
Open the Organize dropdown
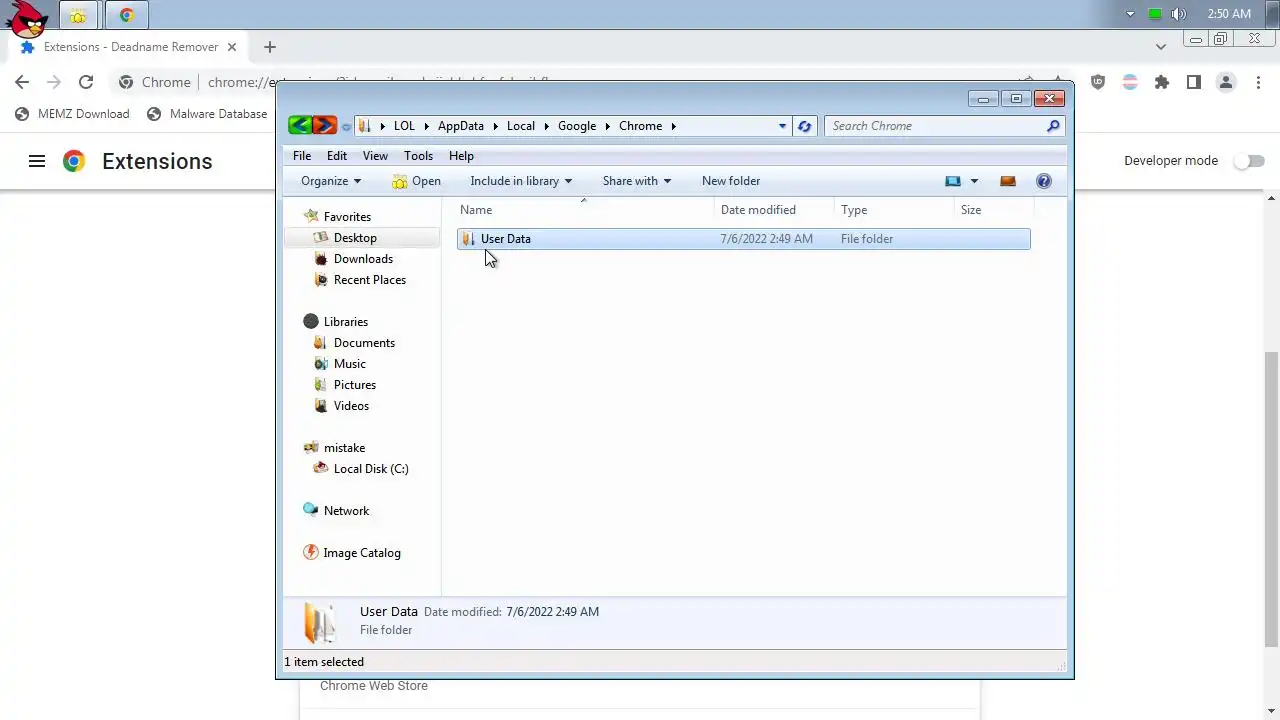331,181
